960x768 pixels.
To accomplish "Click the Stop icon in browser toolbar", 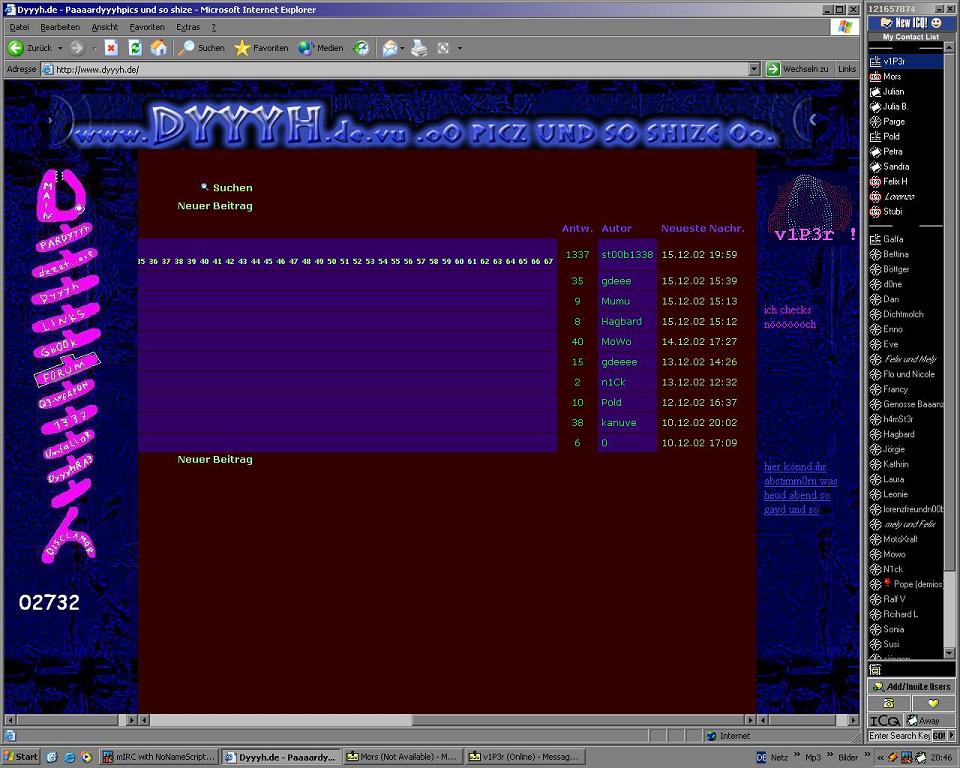I will [111, 48].
